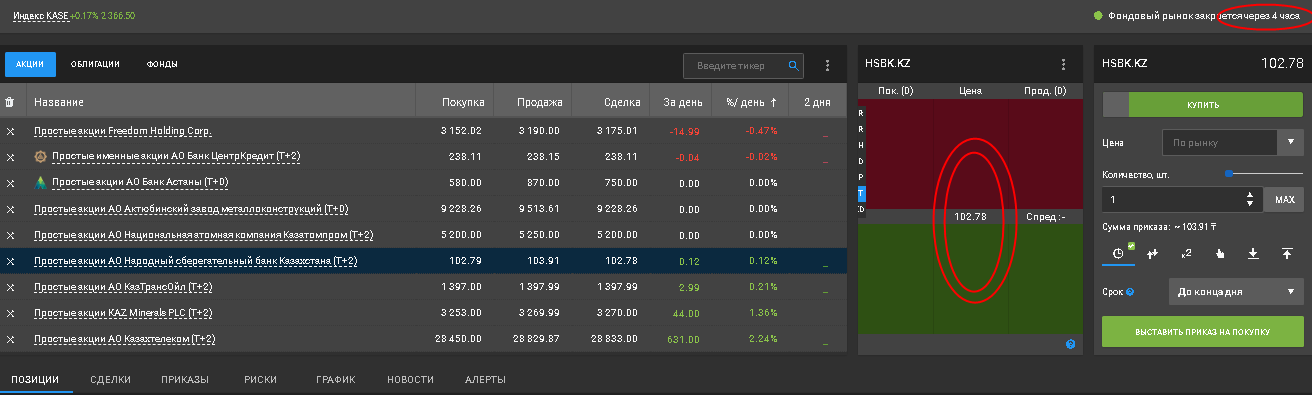The image size is (1312, 395).
Task: Select the download-arrow order-type icon
Action: coord(1253,253)
